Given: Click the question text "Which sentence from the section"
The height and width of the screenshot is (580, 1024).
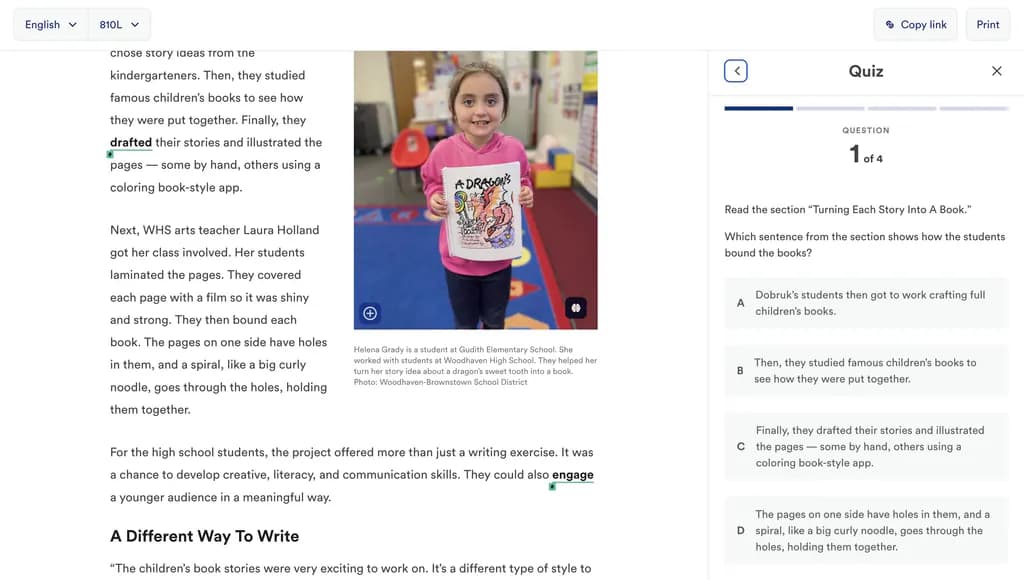Looking at the screenshot, I should coord(865,245).
